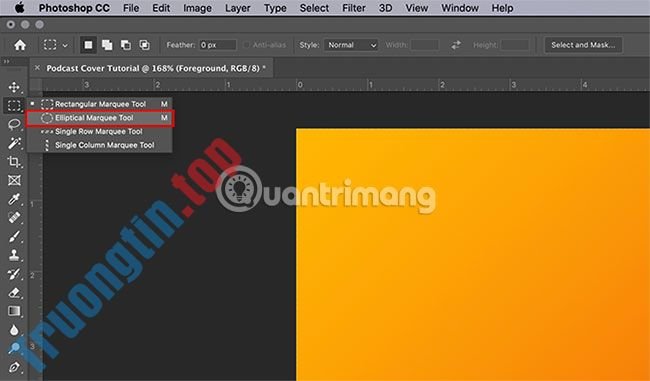The height and width of the screenshot is (381, 650).
Task: Select the Crop tool
Action: point(14,162)
